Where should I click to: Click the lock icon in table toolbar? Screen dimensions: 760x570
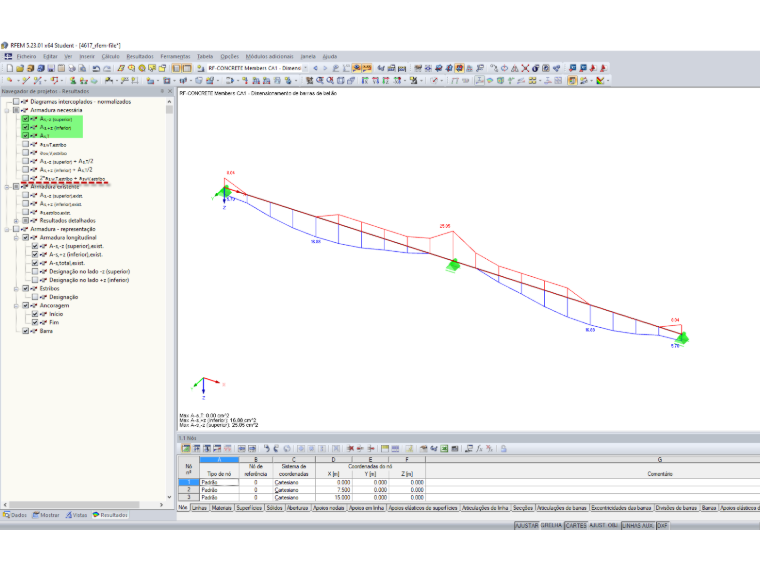pyautogui.click(x=504, y=449)
